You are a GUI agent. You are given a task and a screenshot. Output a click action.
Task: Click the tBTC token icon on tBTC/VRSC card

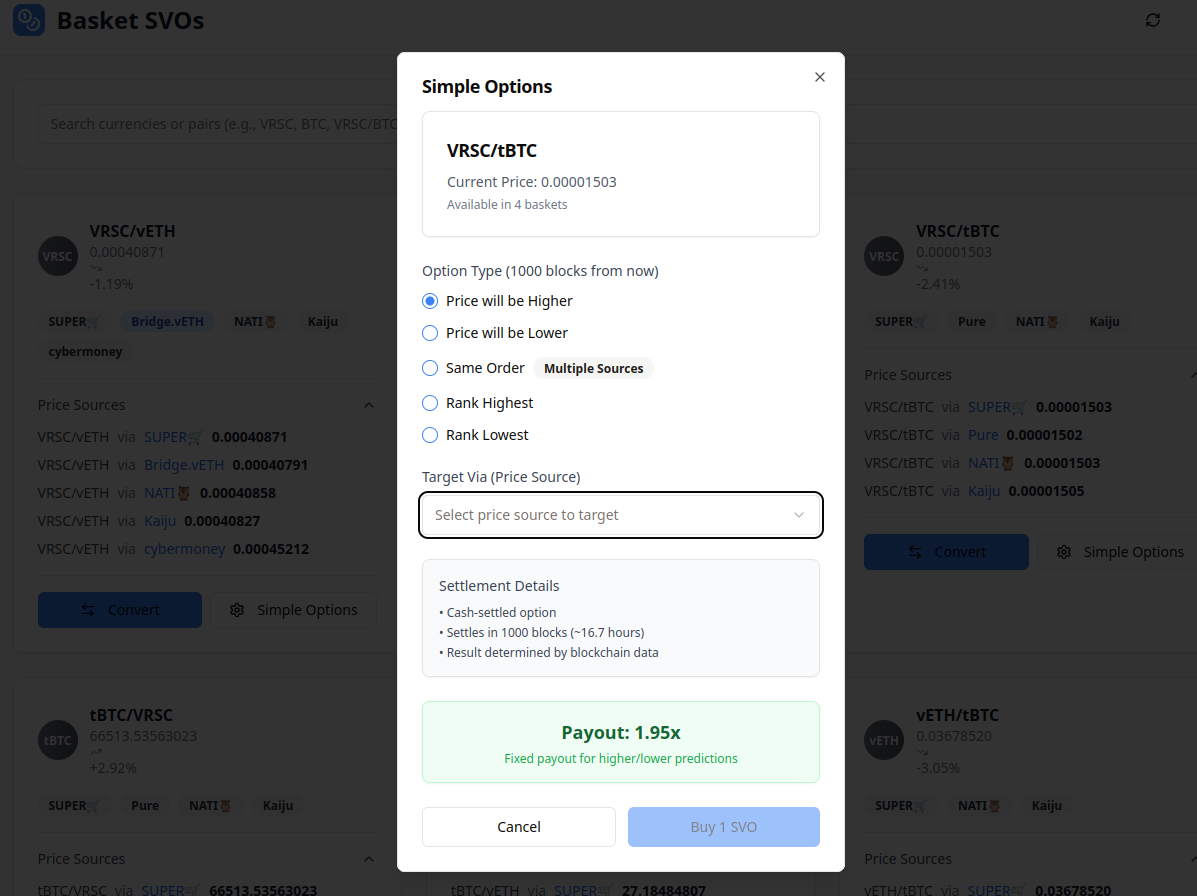click(x=57, y=740)
